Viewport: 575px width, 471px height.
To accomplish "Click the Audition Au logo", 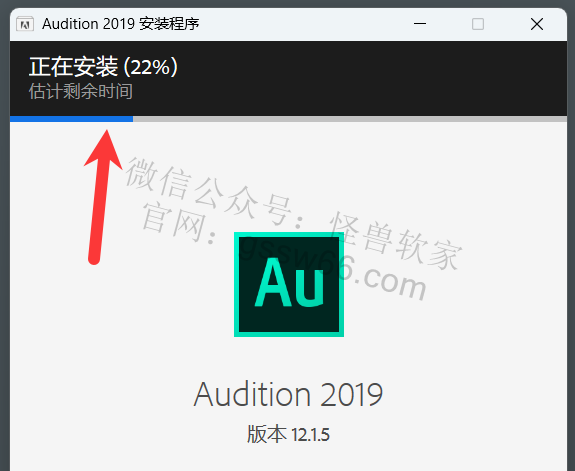I will click(x=289, y=284).
